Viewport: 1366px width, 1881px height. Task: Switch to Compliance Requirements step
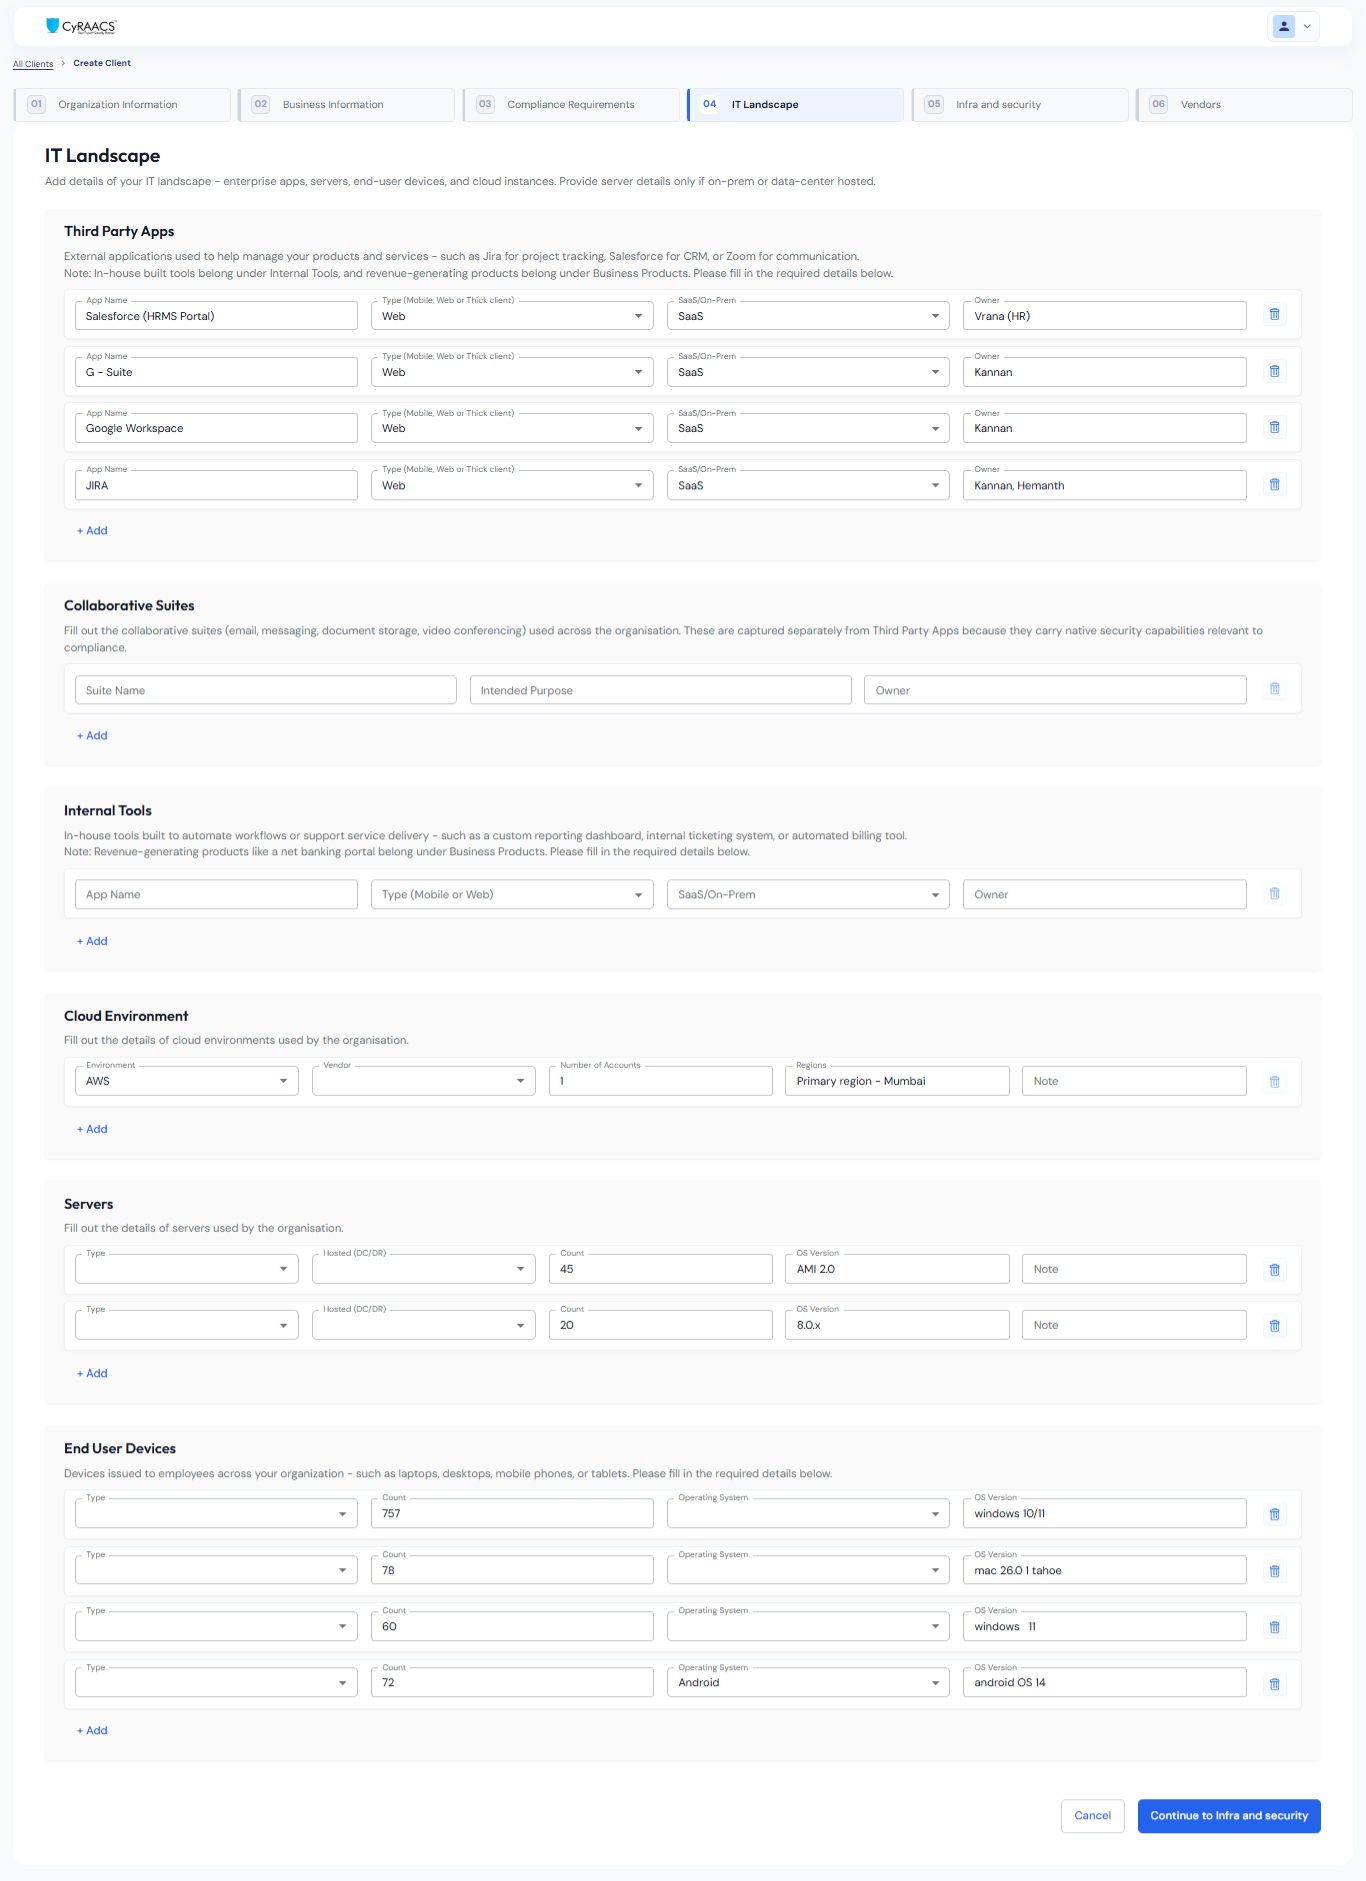point(572,104)
